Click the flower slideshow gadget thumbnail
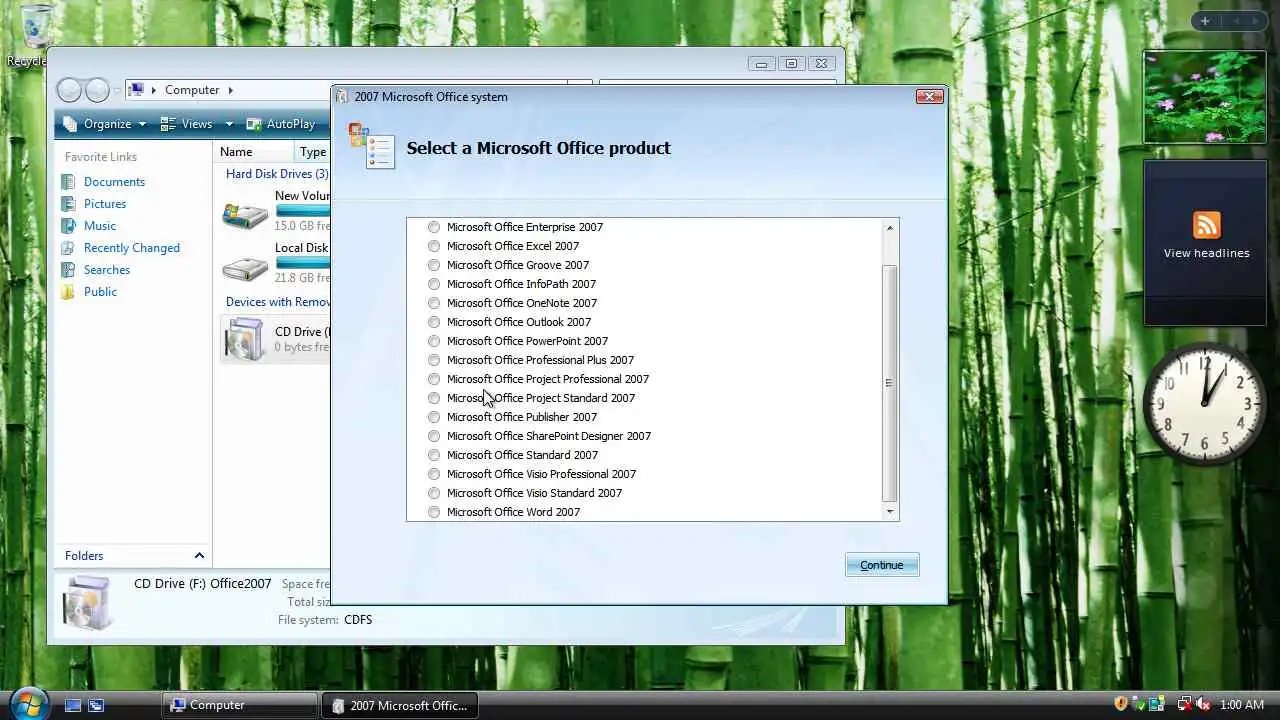 coord(1205,97)
